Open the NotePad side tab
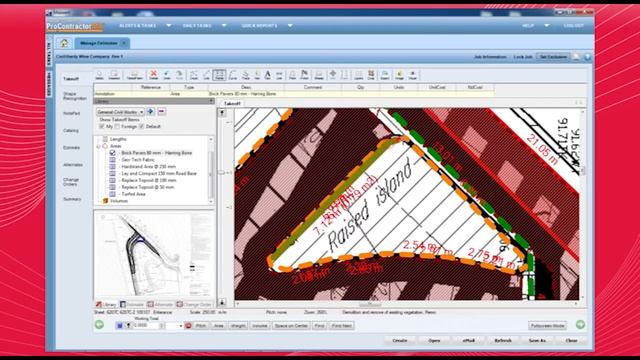 (x=71, y=113)
